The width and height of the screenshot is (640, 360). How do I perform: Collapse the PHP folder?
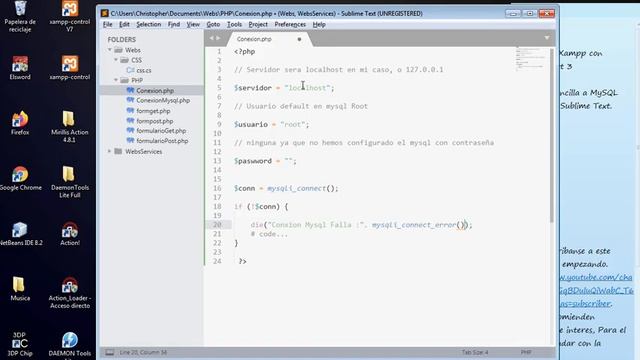116,80
